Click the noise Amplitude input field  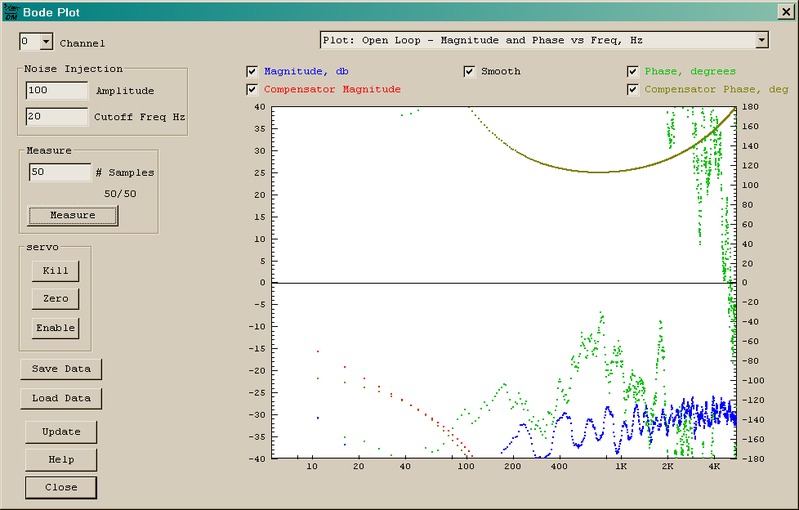(x=58, y=91)
